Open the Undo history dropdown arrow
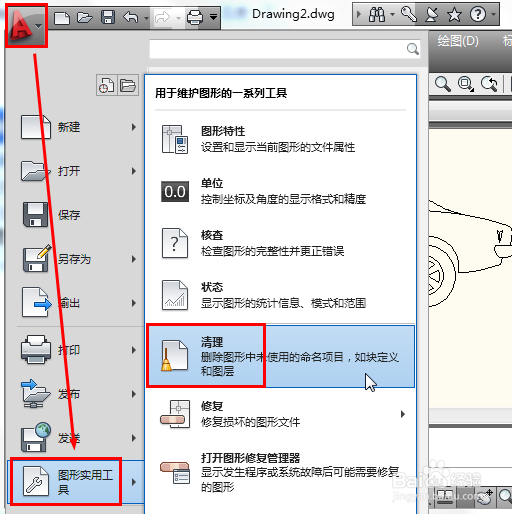The width and height of the screenshot is (512, 514). pyautogui.click(x=147, y=17)
